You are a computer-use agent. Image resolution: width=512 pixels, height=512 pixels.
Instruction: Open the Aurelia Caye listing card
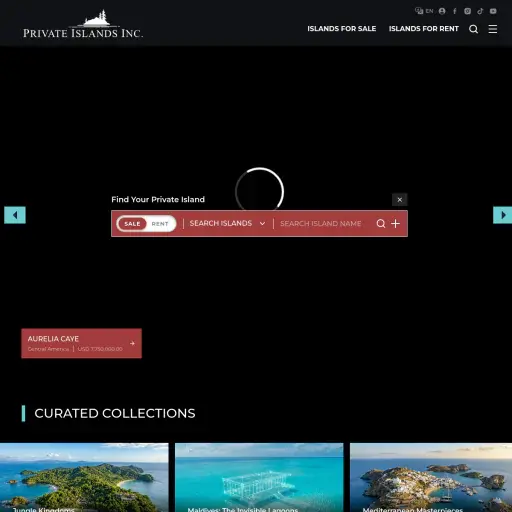pos(81,343)
